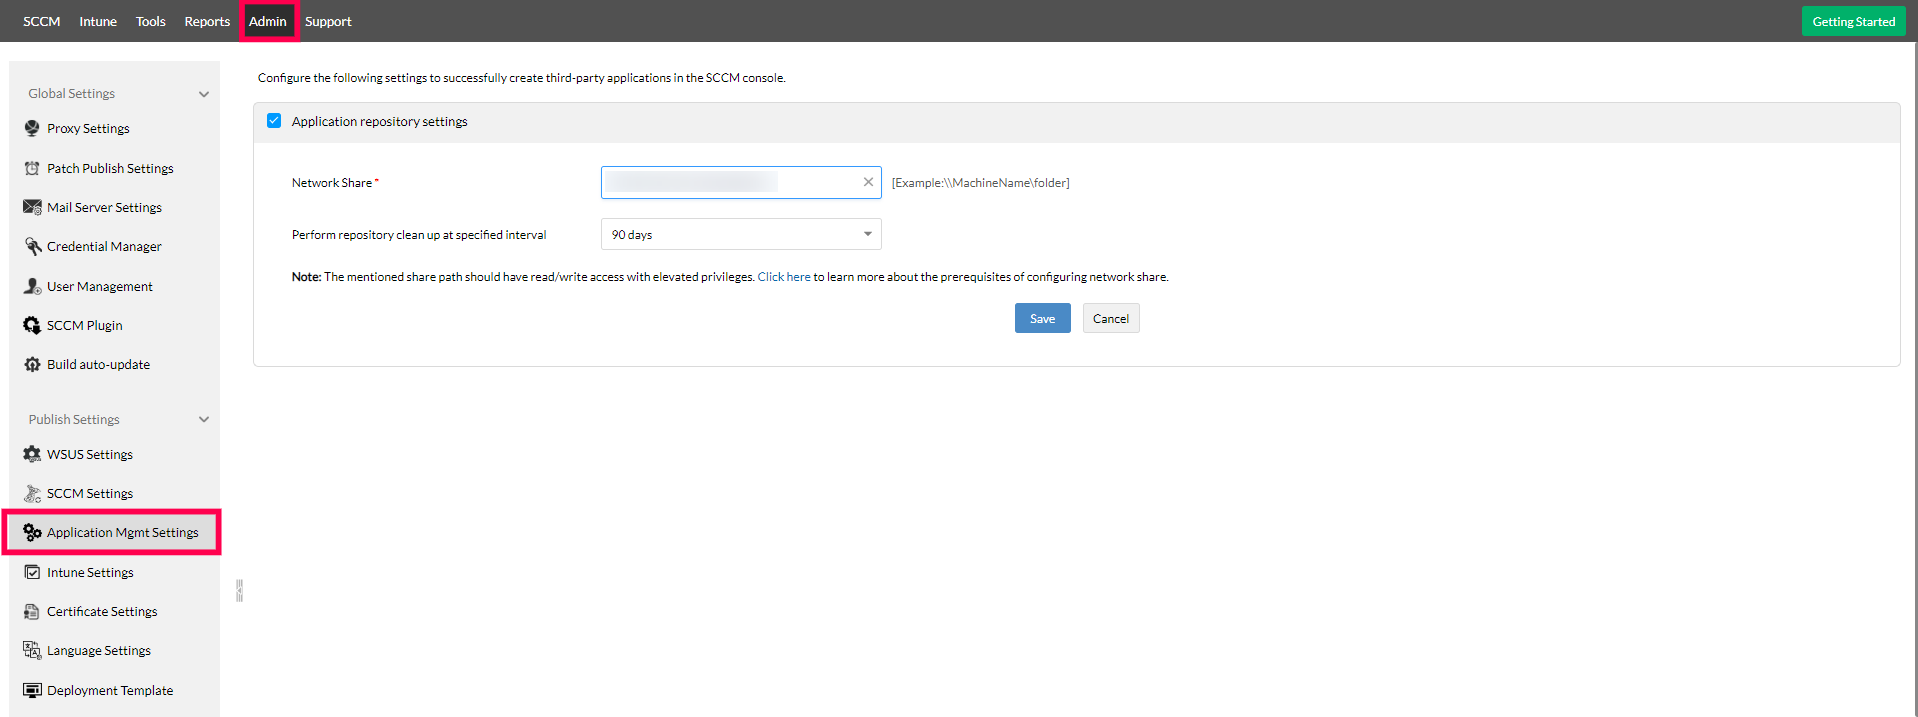Open the SCCM menu
Image resolution: width=1918 pixels, height=717 pixels.
coord(42,21)
